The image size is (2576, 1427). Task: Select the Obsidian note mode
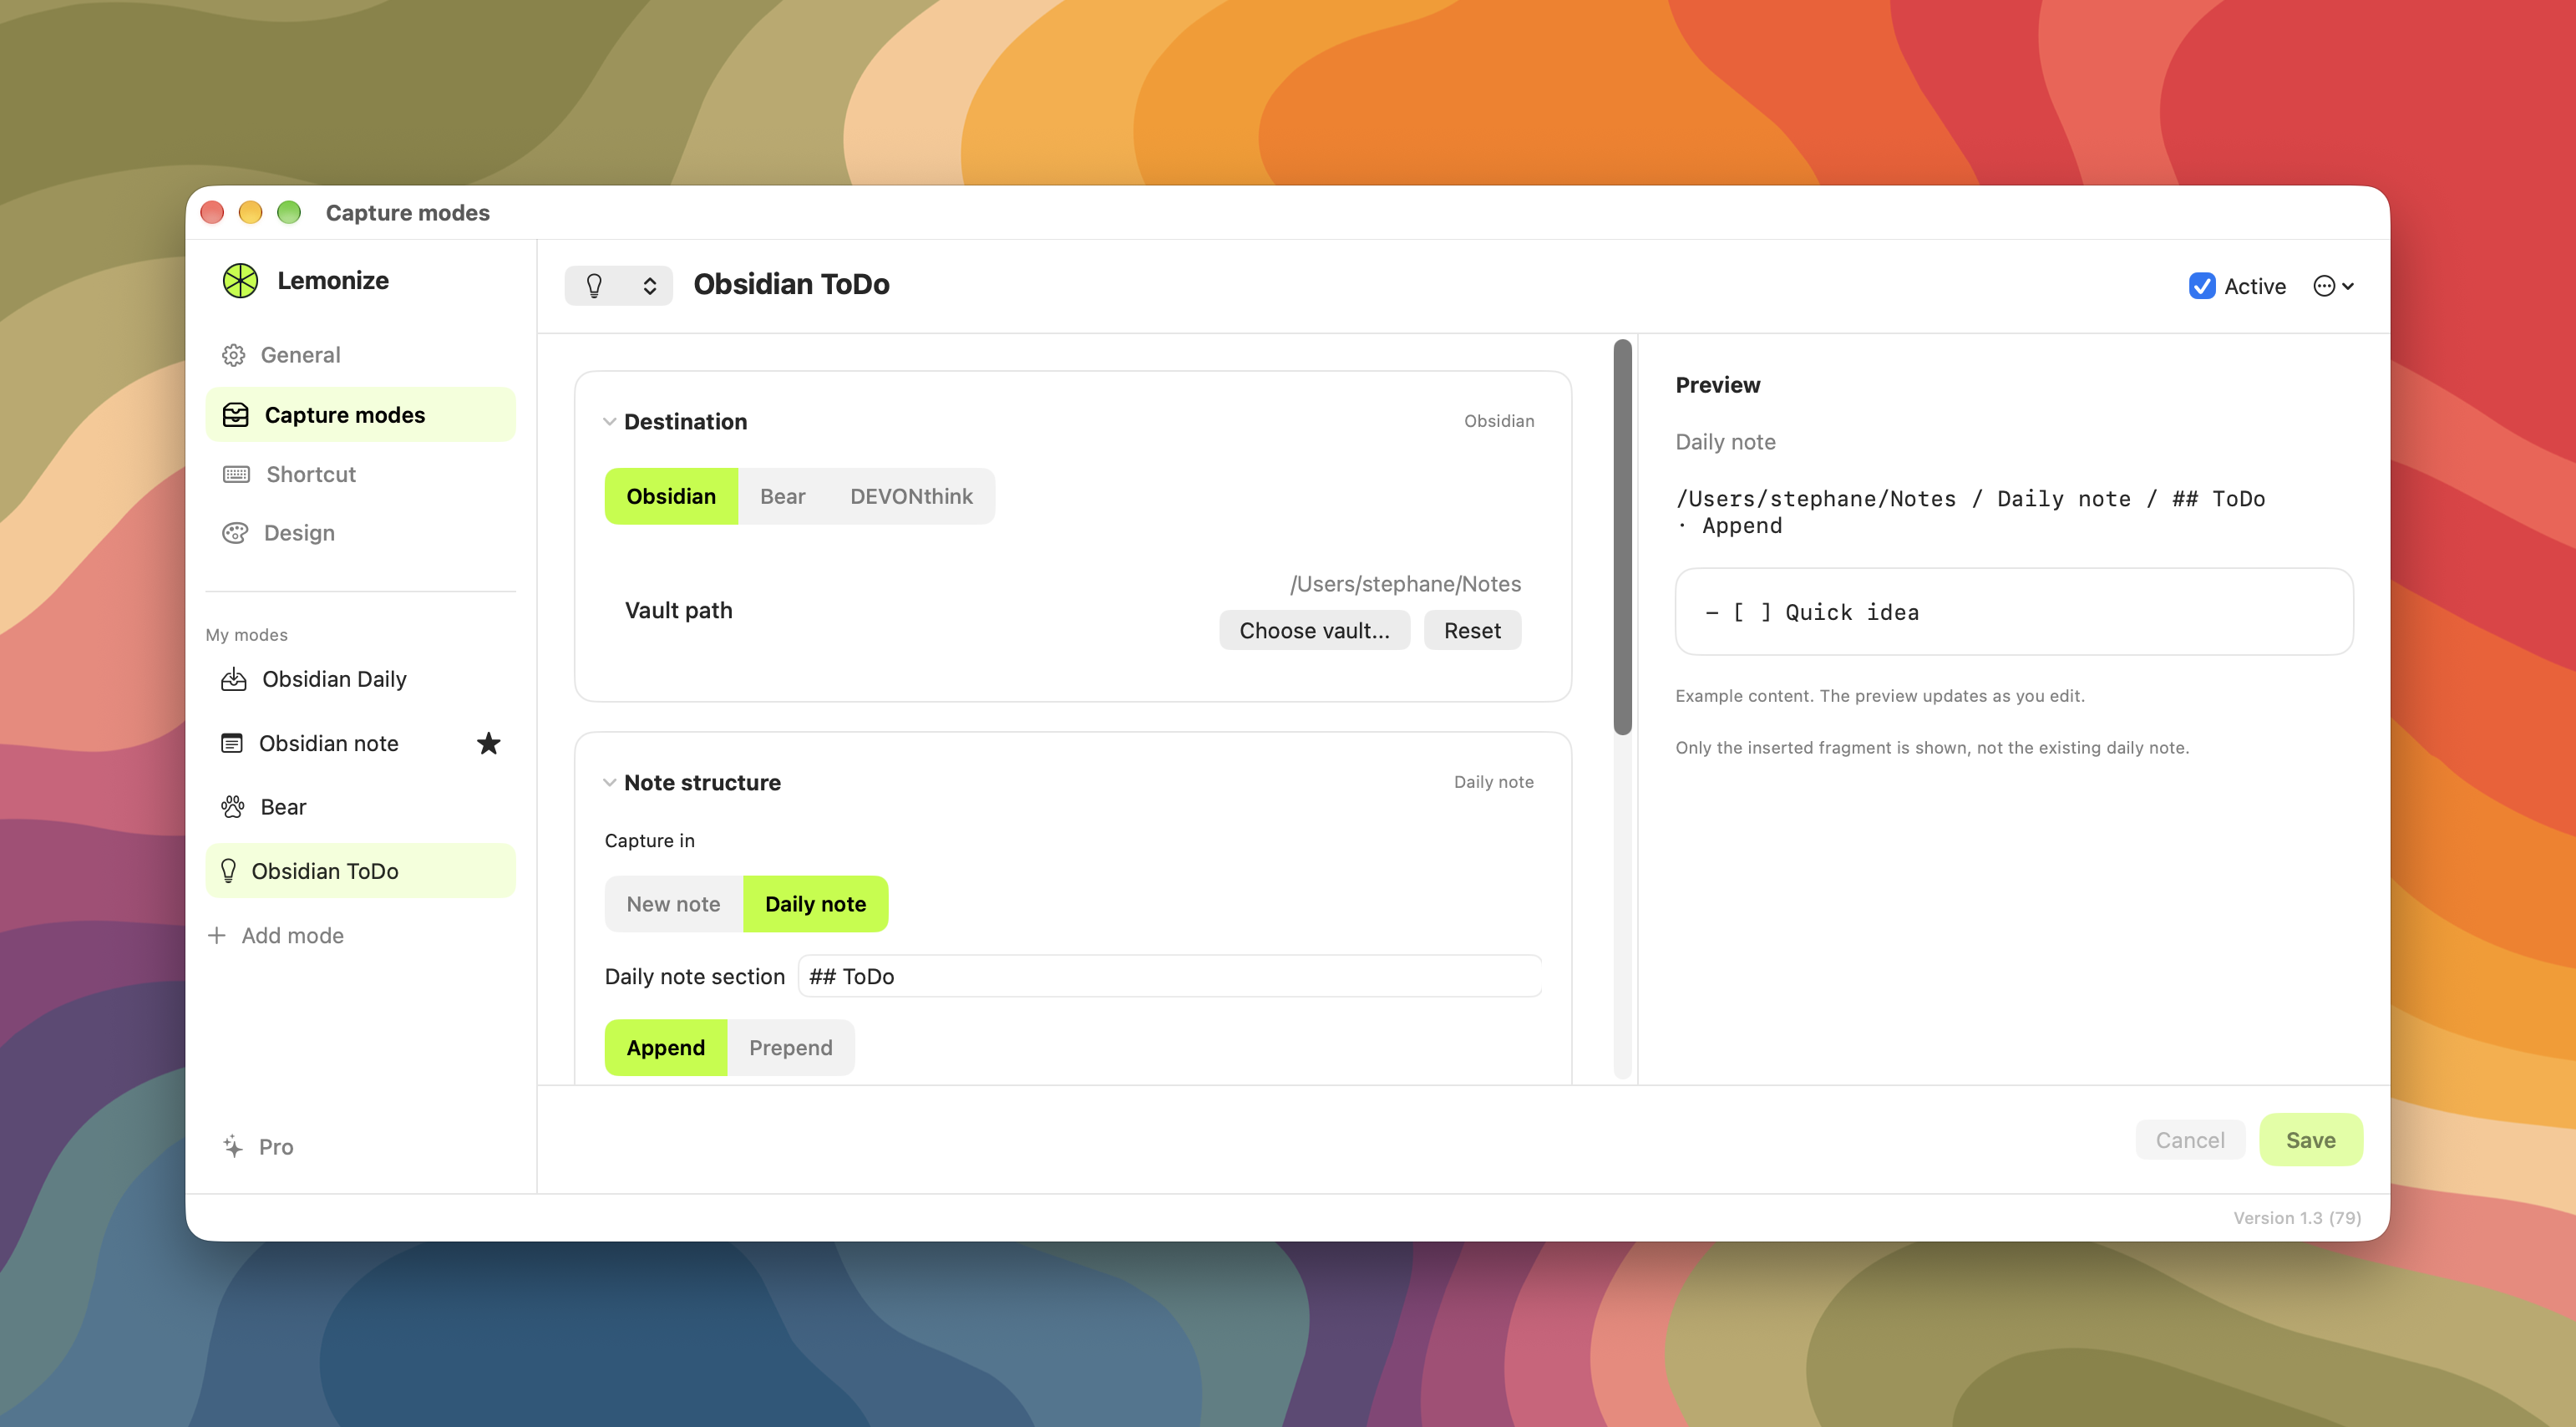360,744
